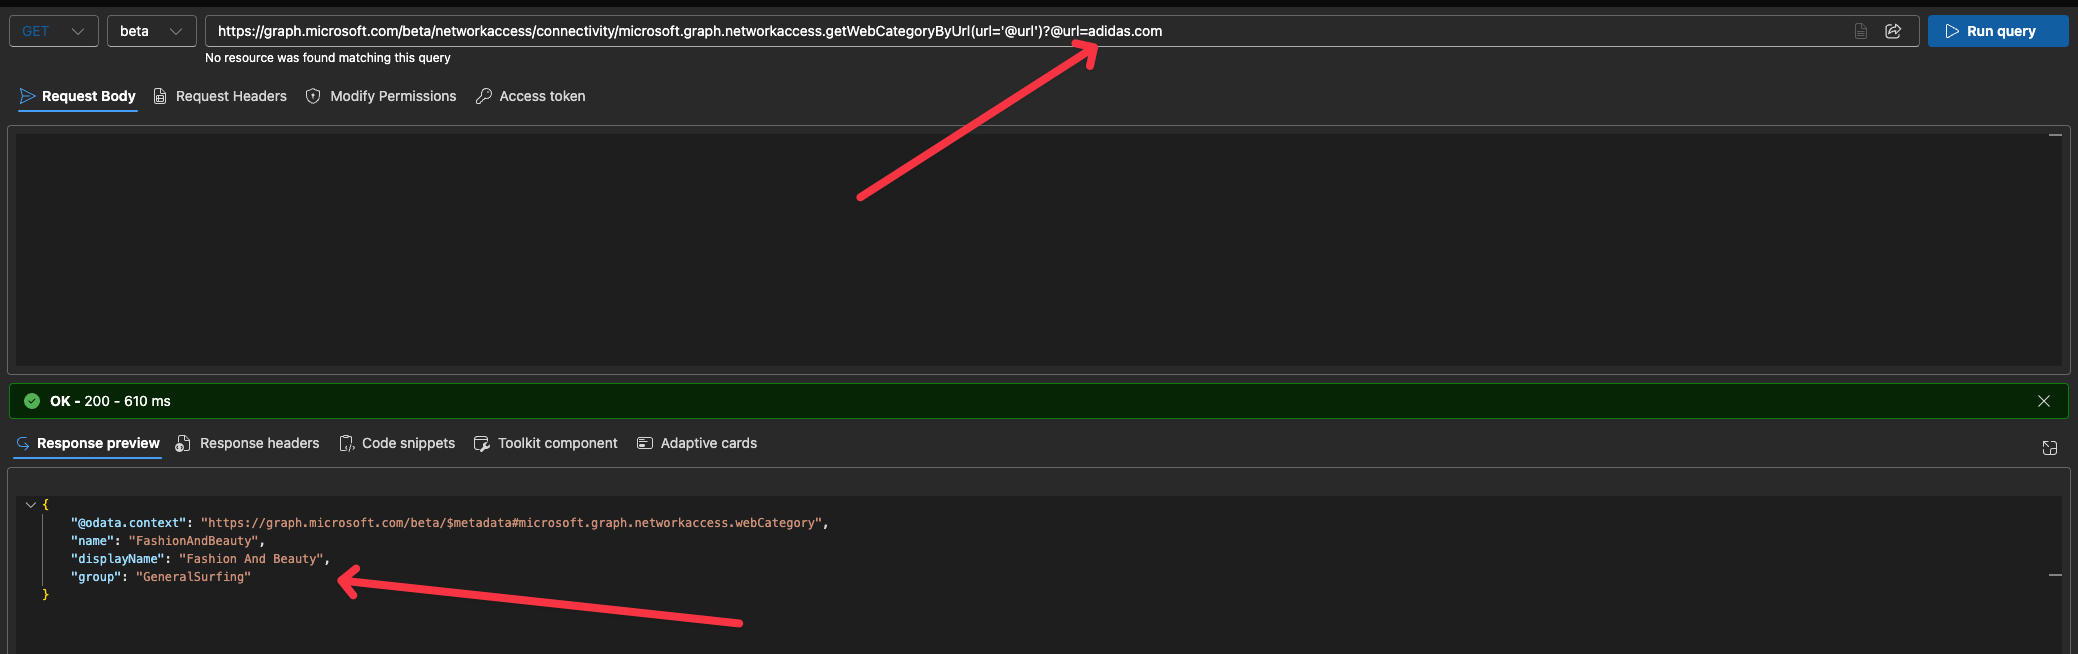
Task: Click the share query icon
Action: point(1893,31)
